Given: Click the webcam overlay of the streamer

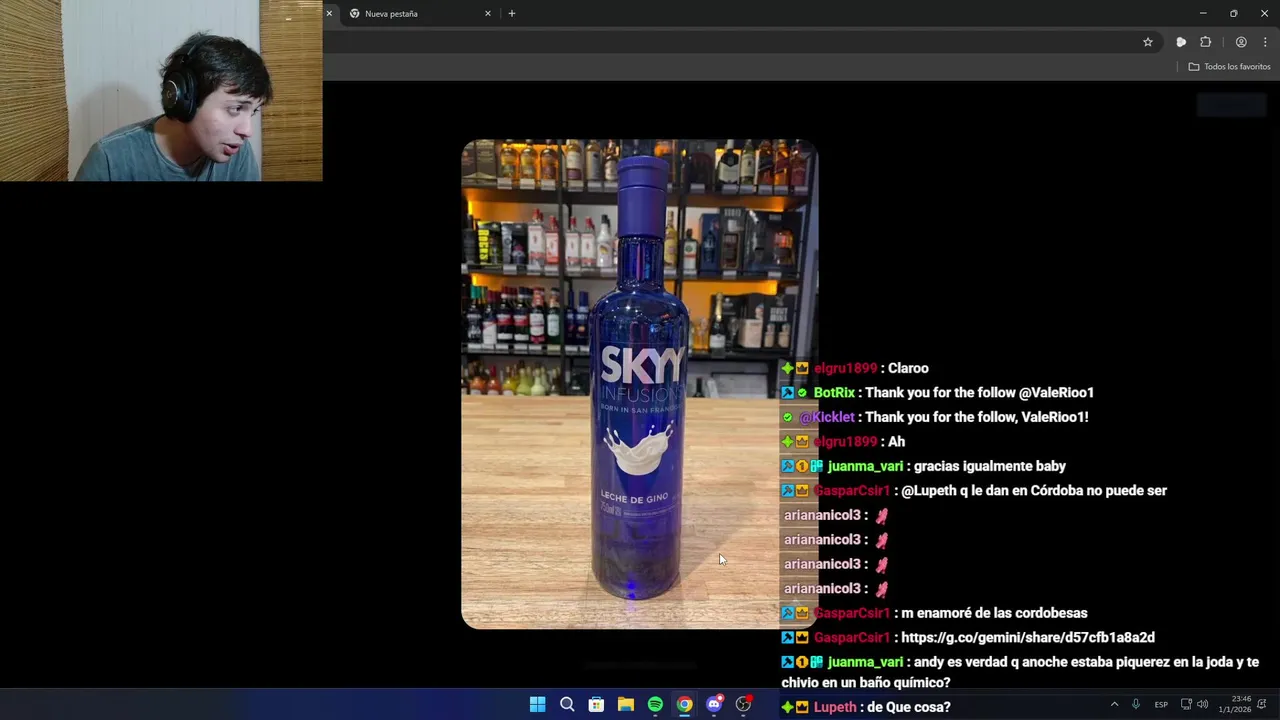Looking at the screenshot, I should point(161,90).
